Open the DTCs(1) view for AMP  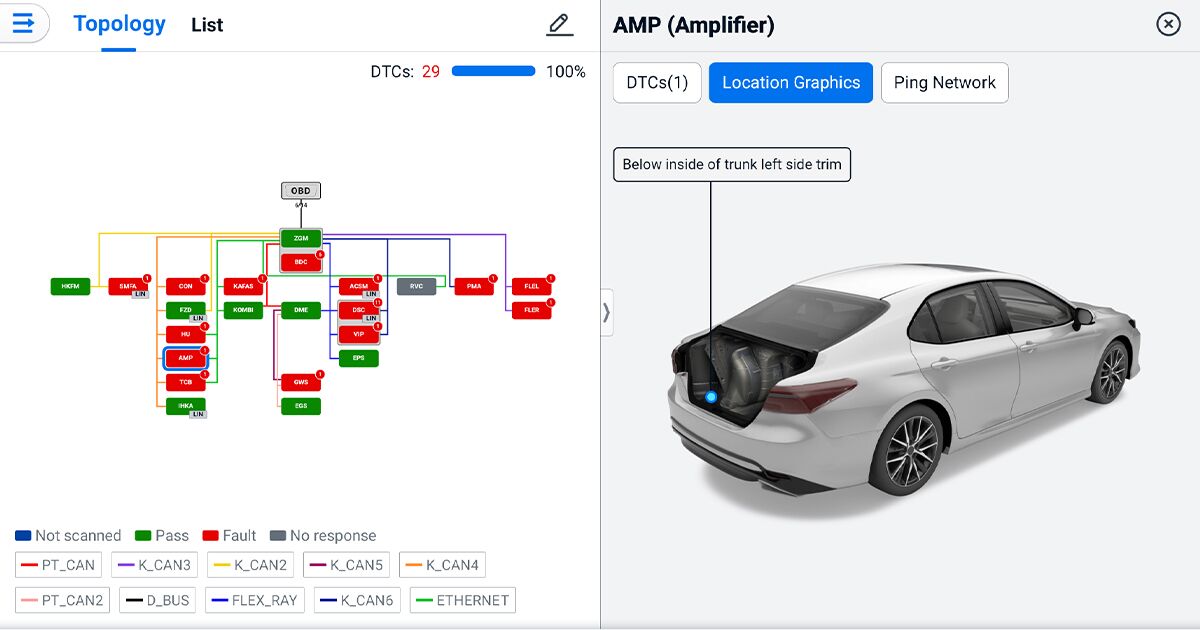(657, 83)
